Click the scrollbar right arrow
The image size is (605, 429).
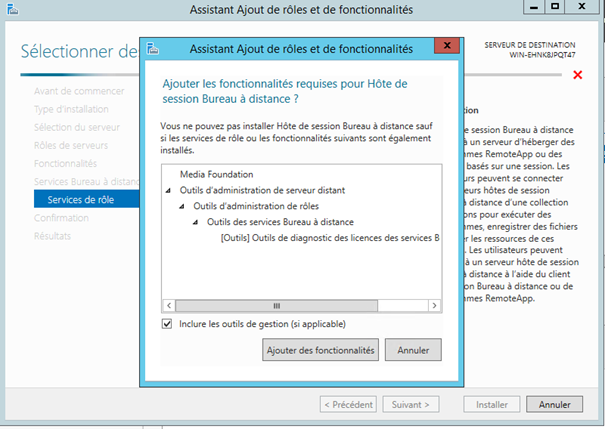(433, 305)
